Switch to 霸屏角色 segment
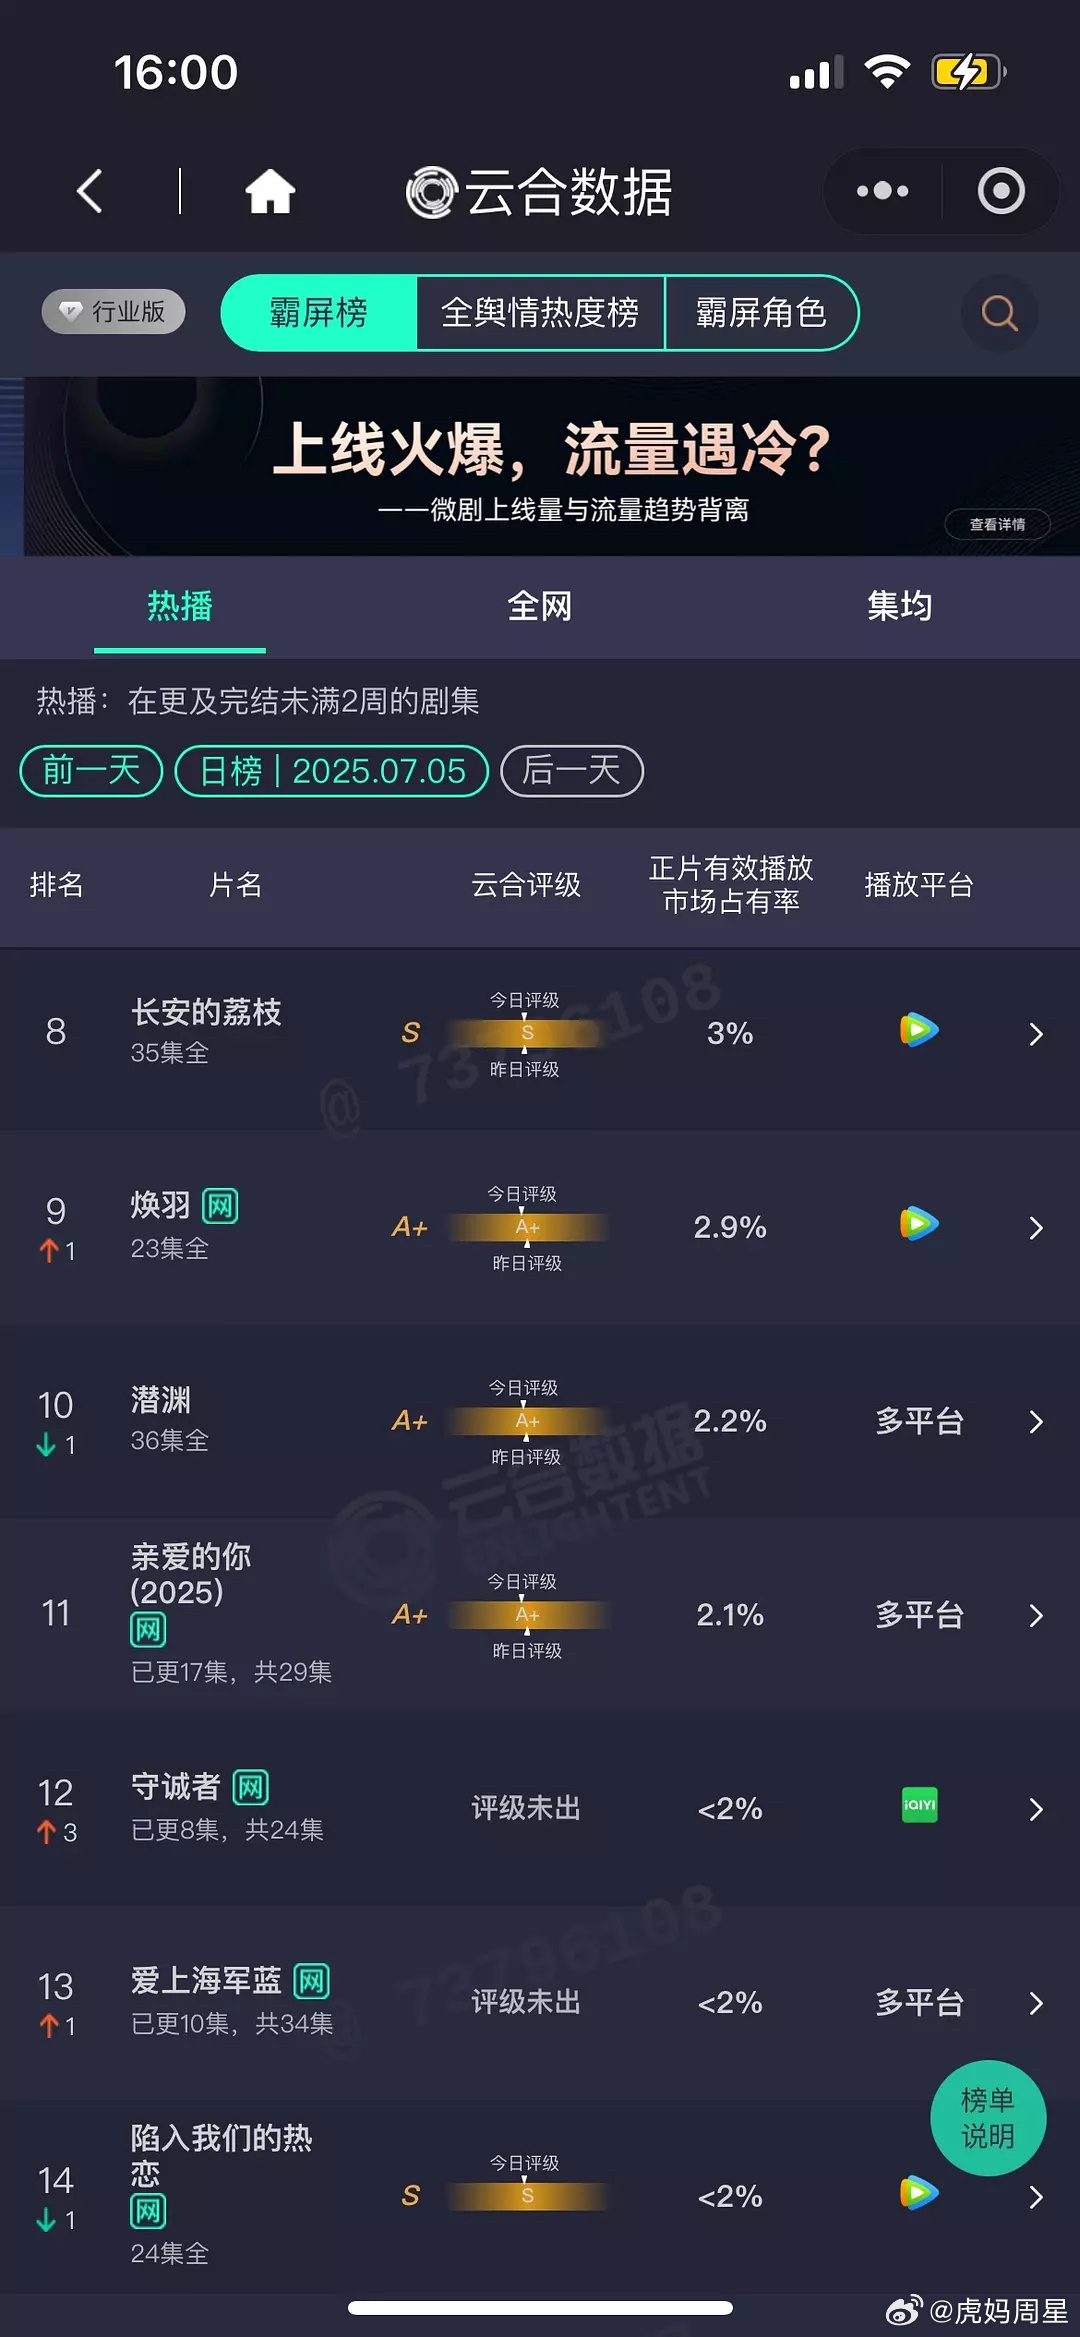This screenshot has height=2337, width=1080. click(x=761, y=313)
